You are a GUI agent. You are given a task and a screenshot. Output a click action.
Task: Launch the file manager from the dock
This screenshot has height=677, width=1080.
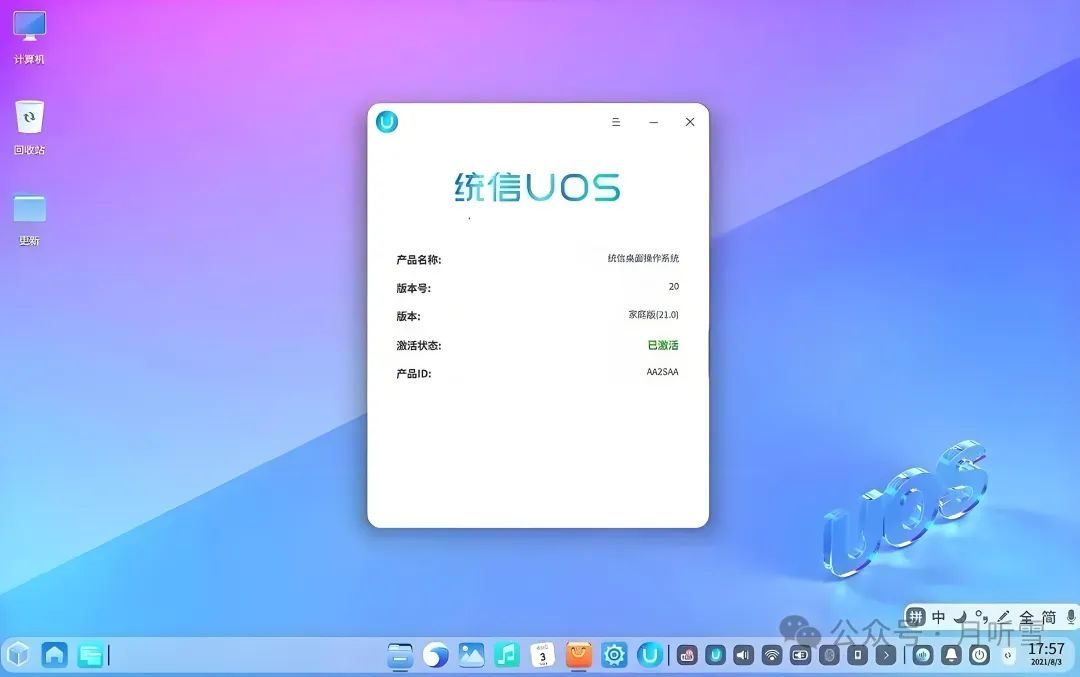point(400,655)
